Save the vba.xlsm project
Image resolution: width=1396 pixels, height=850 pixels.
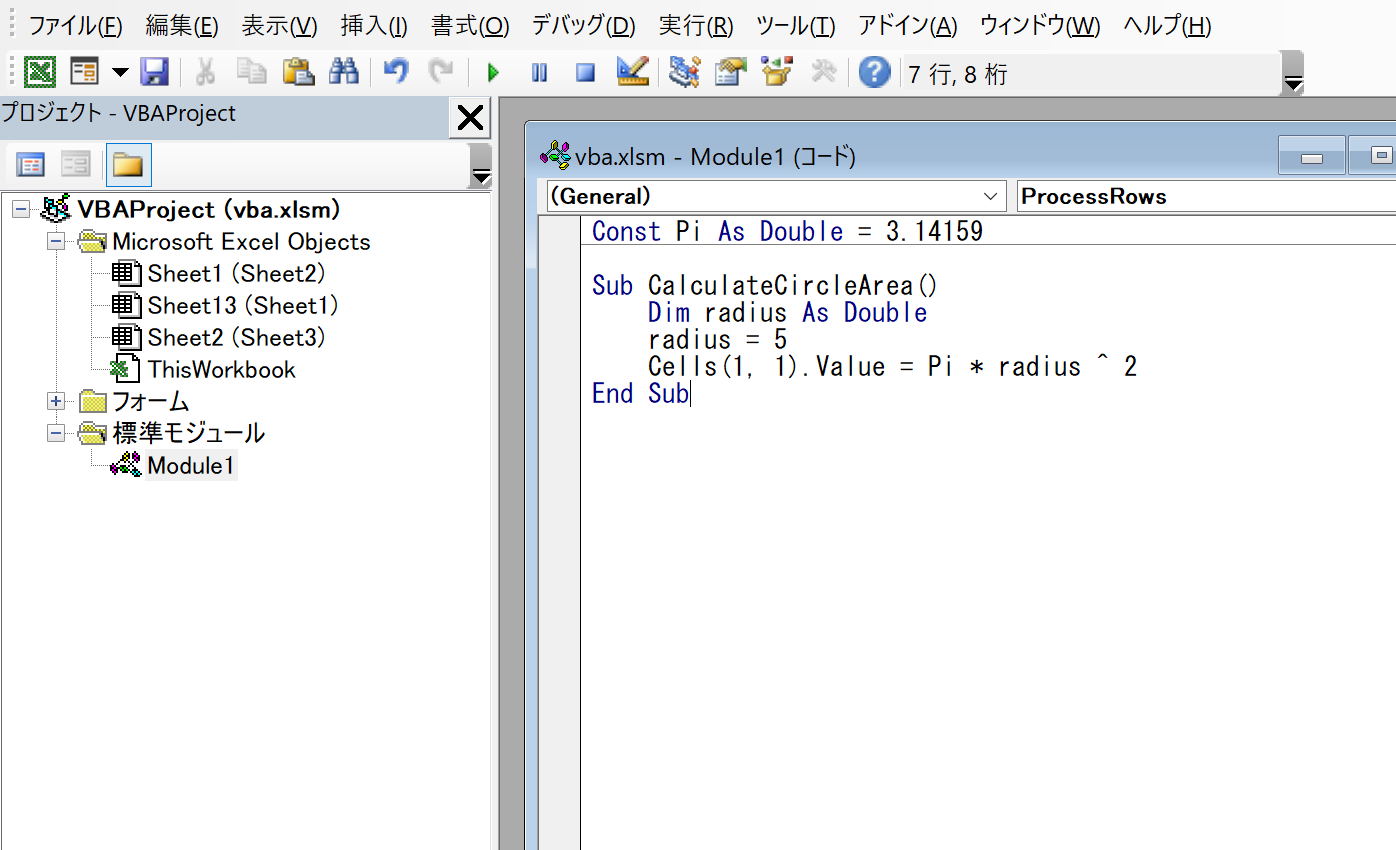click(155, 71)
